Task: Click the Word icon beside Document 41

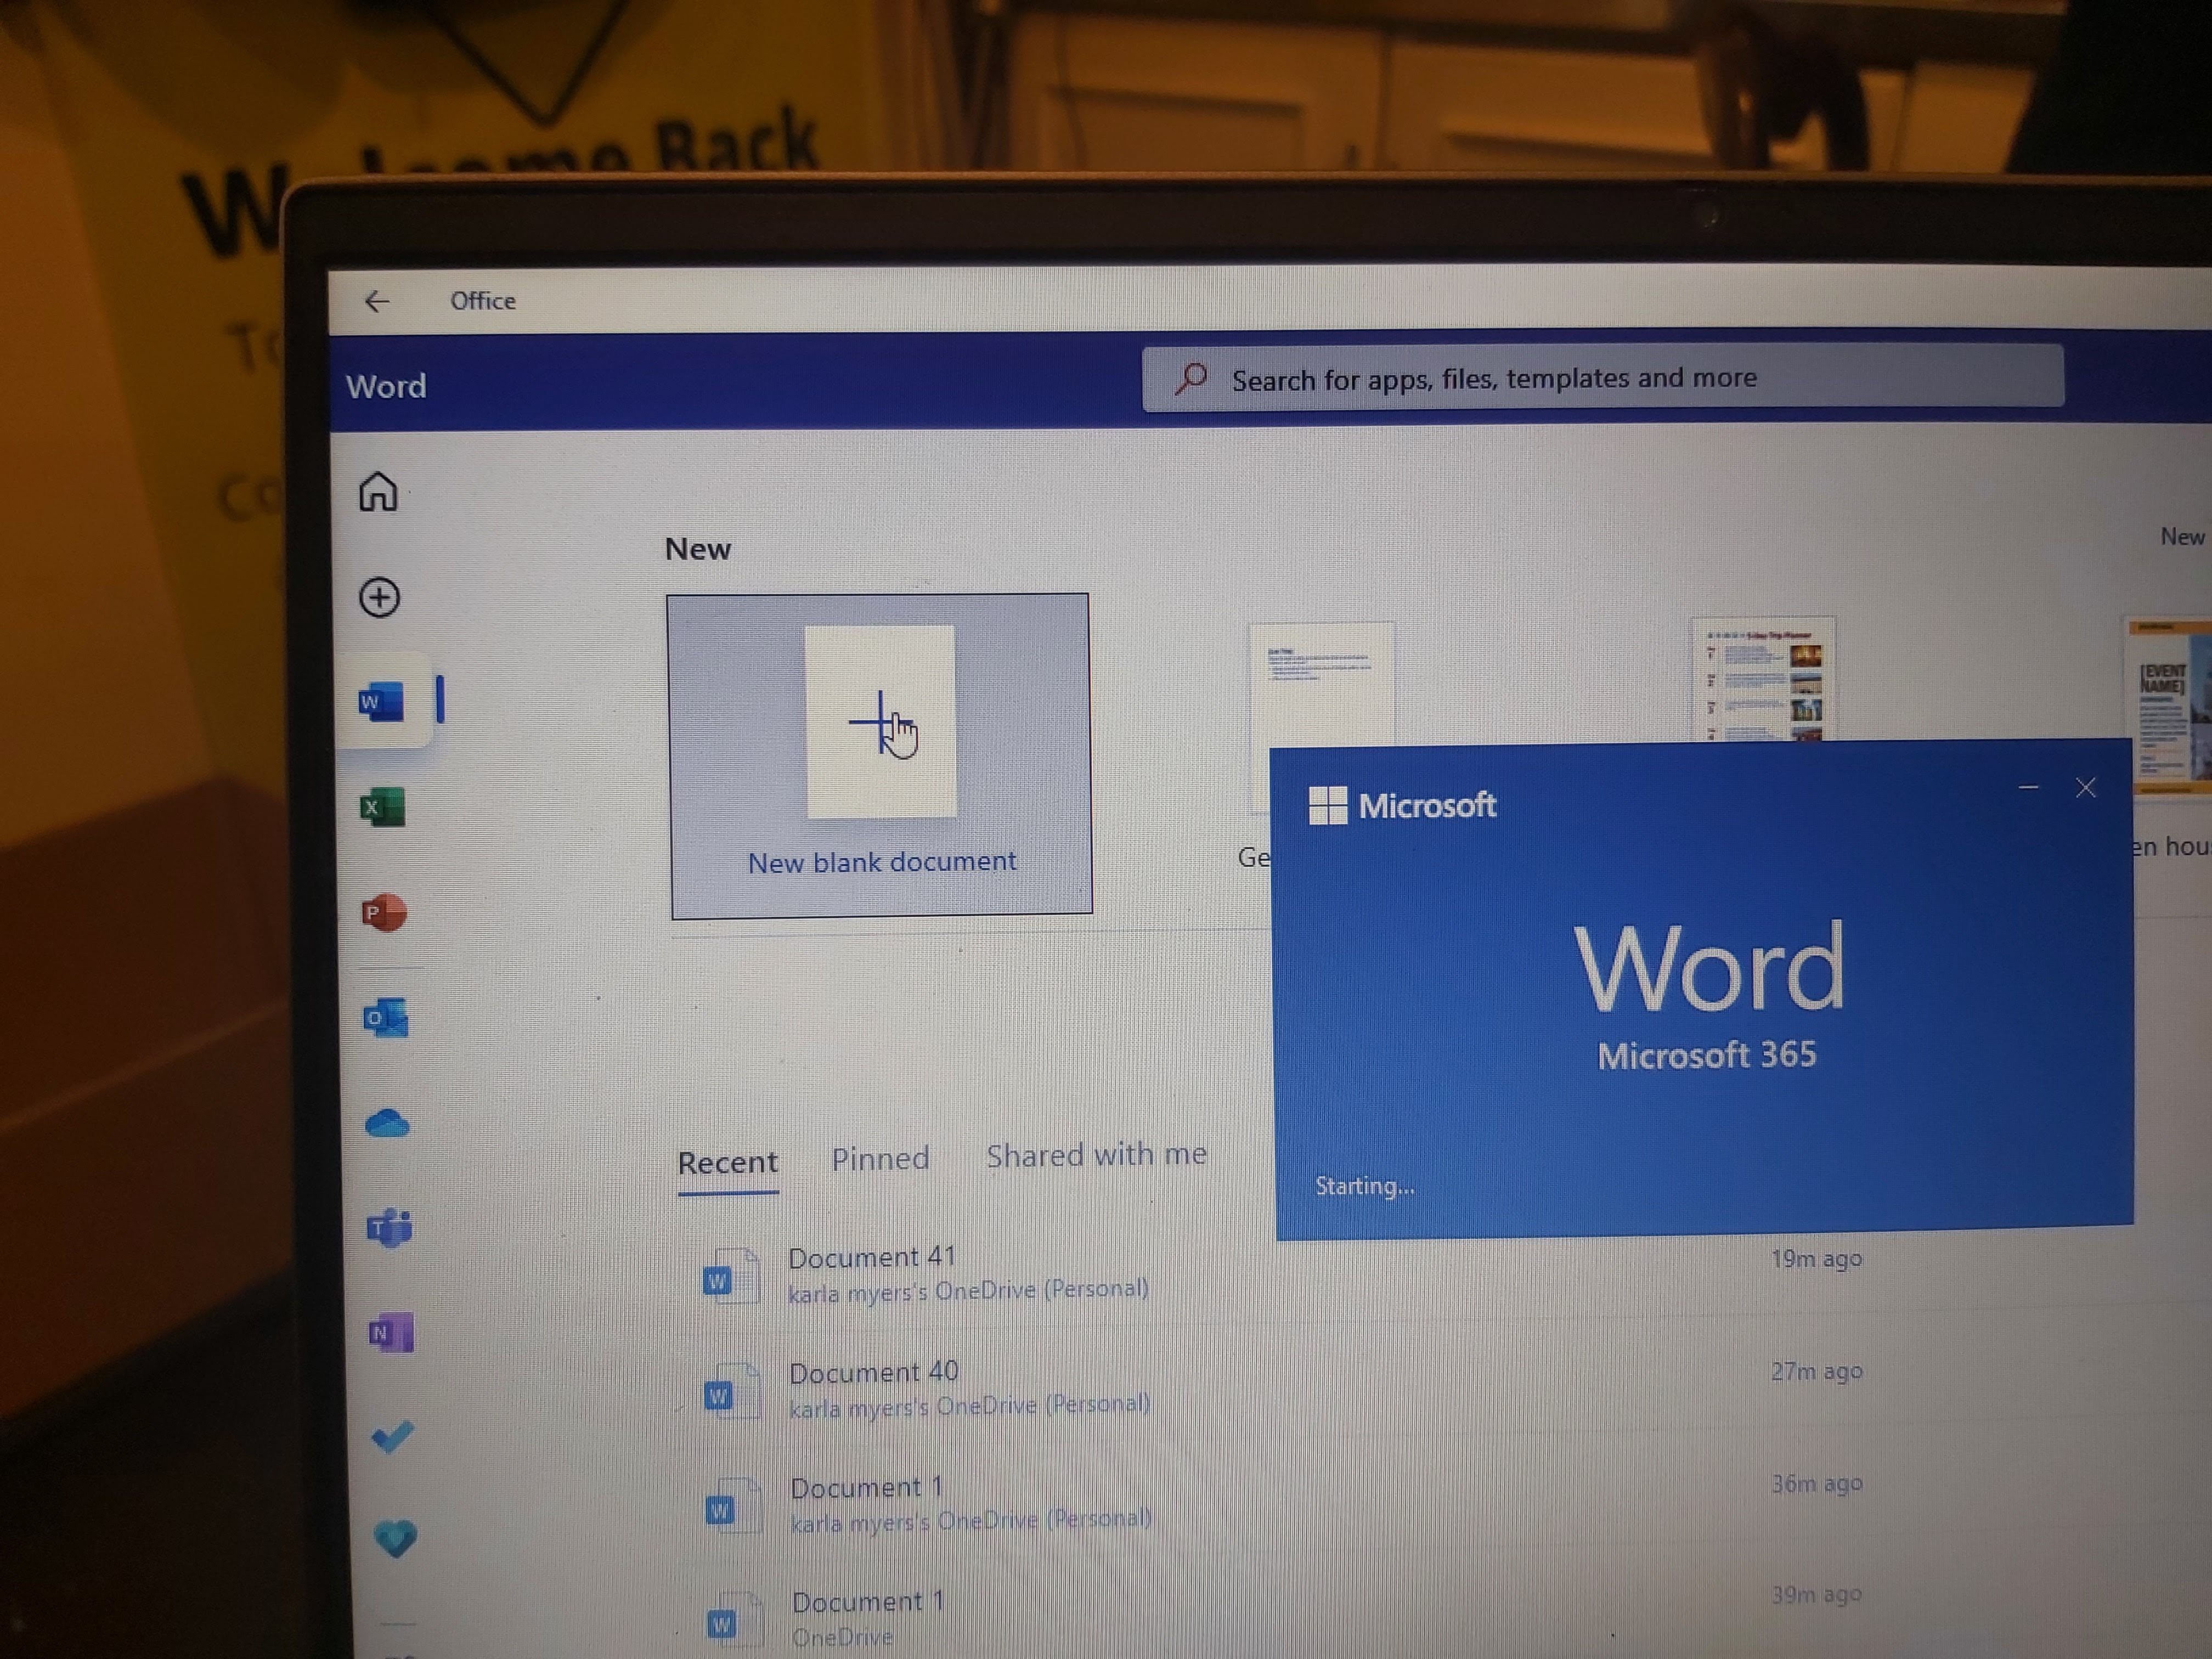Action: tap(731, 1276)
